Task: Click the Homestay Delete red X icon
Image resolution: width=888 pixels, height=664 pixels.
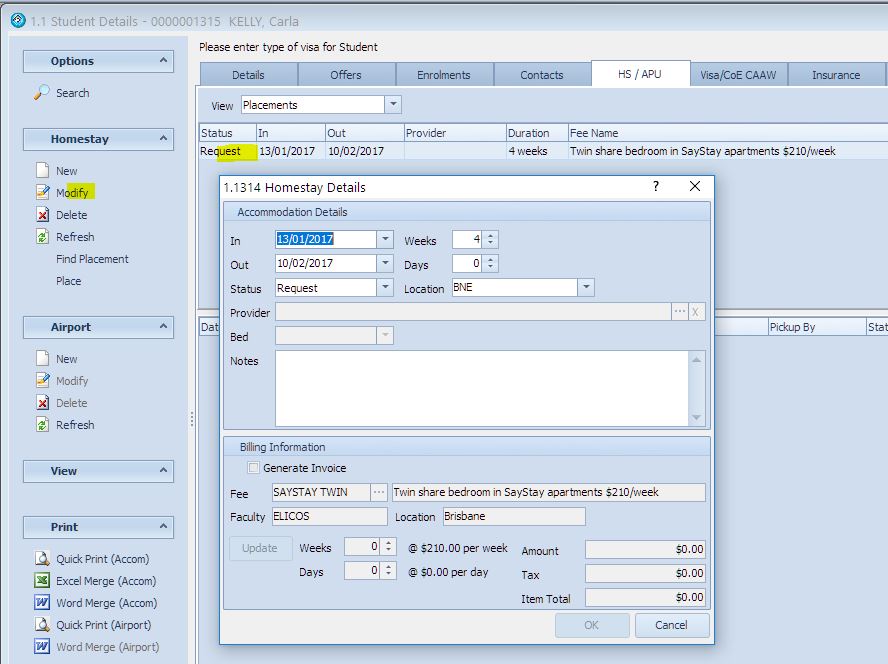Action: point(42,215)
